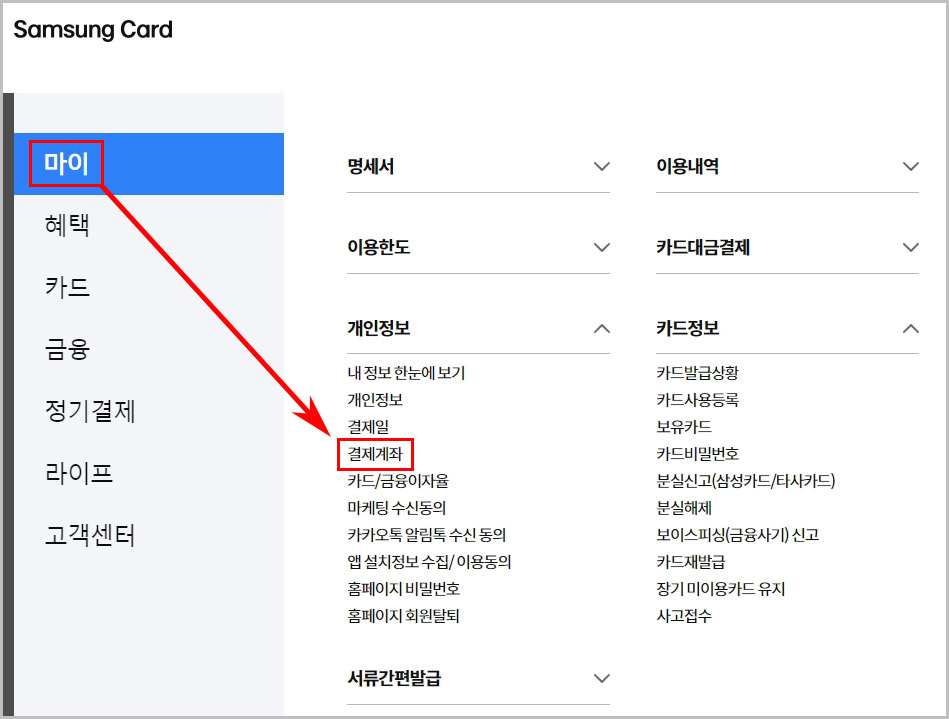Open 내 정보 한눈에 보기 link
The image size is (949, 719).
pyautogui.click(x=404, y=371)
